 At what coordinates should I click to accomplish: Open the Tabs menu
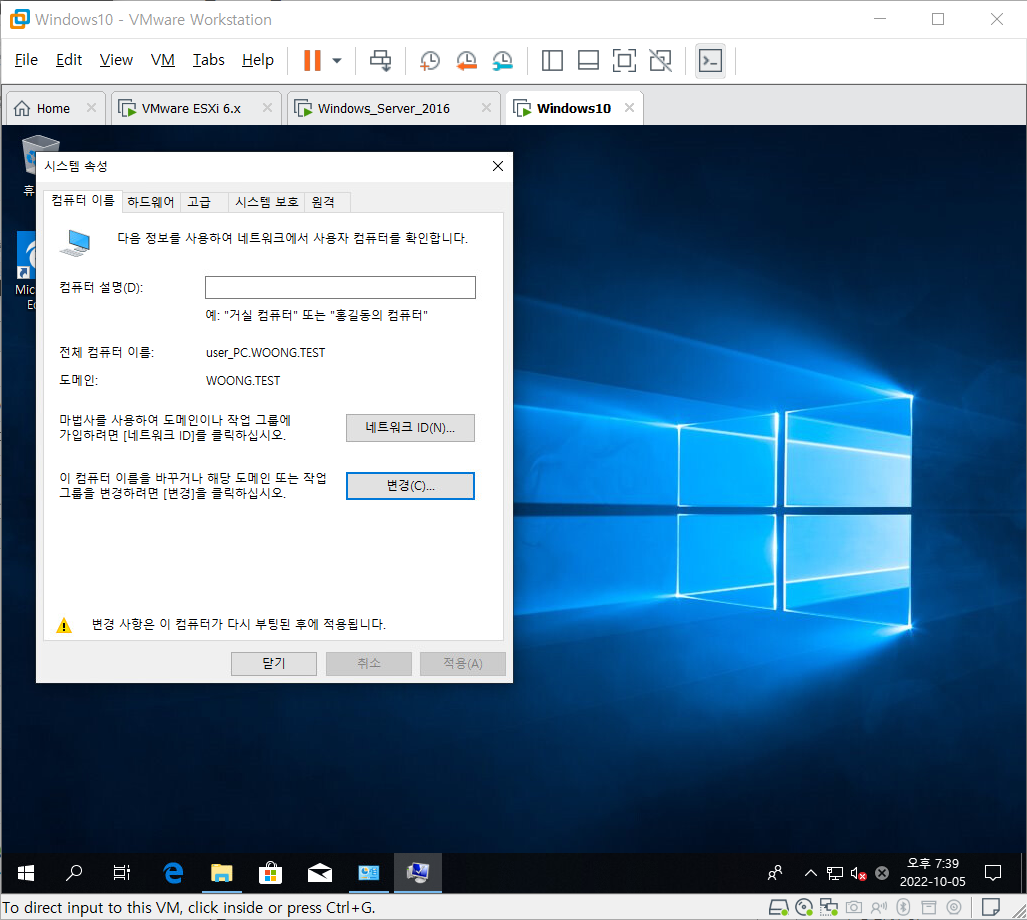coord(208,60)
